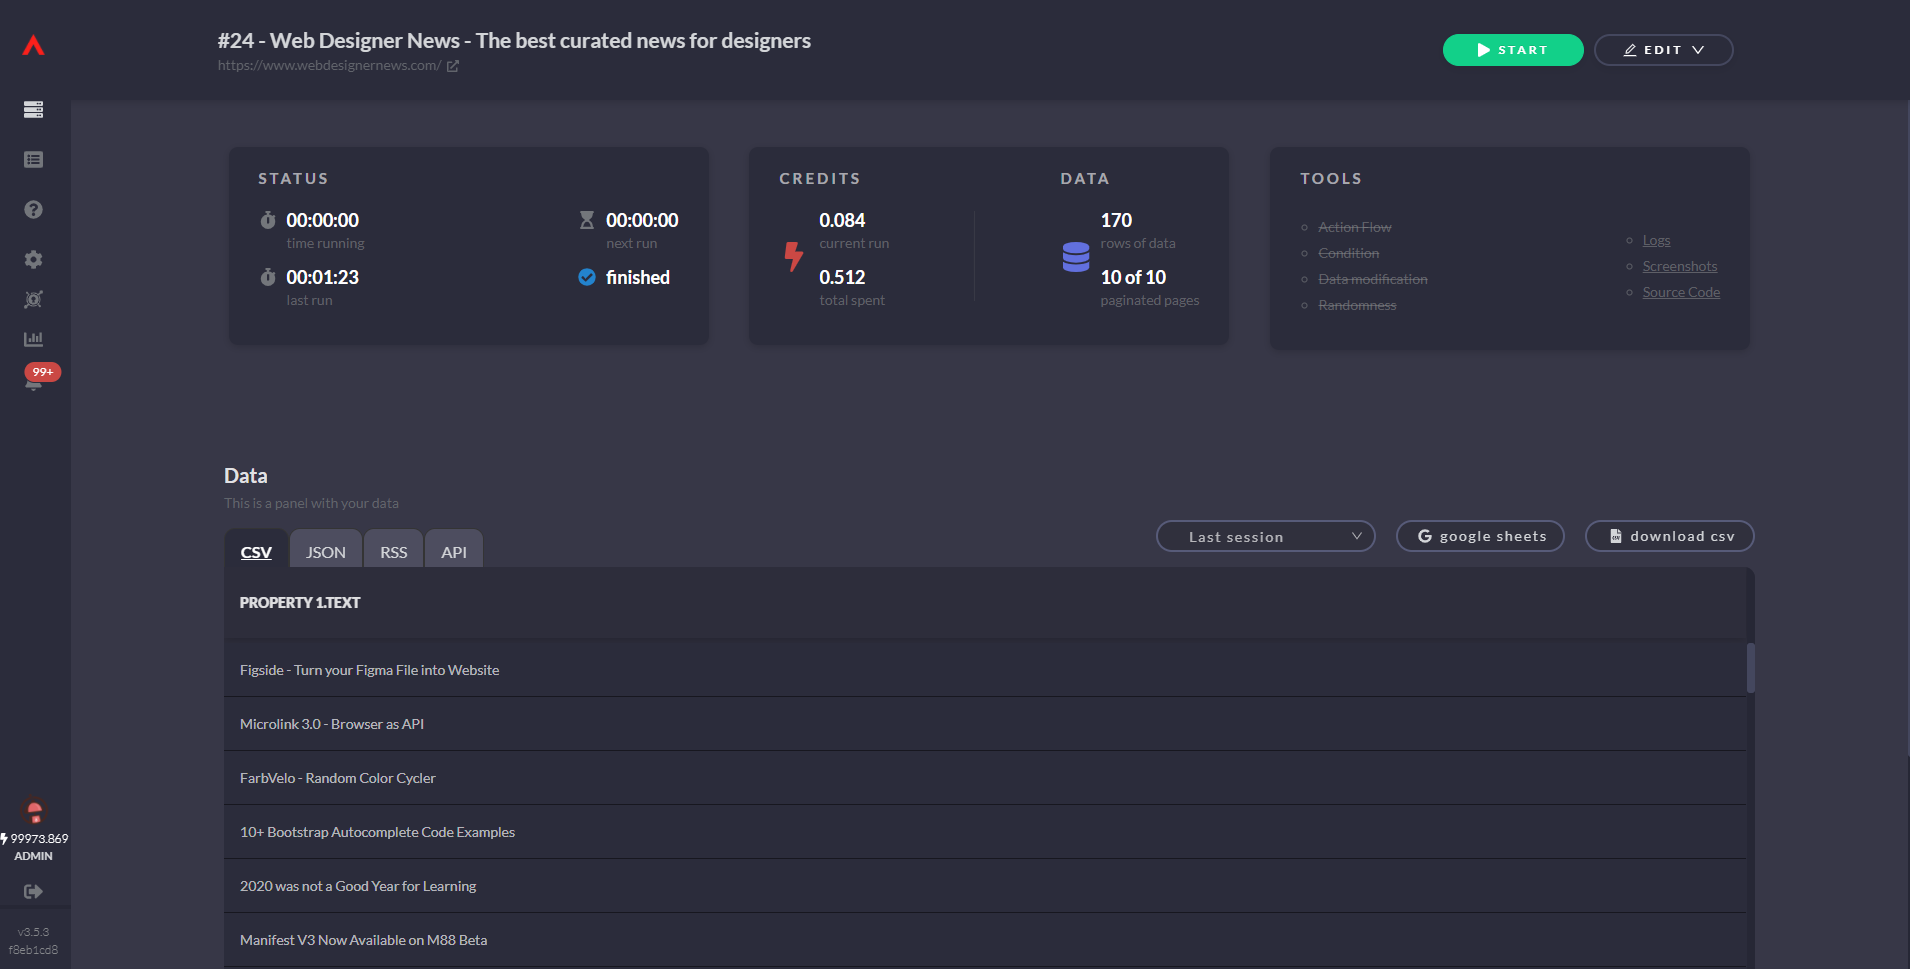Start the scraper with START button
The image size is (1910, 969).
click(x=1513, y=50)
